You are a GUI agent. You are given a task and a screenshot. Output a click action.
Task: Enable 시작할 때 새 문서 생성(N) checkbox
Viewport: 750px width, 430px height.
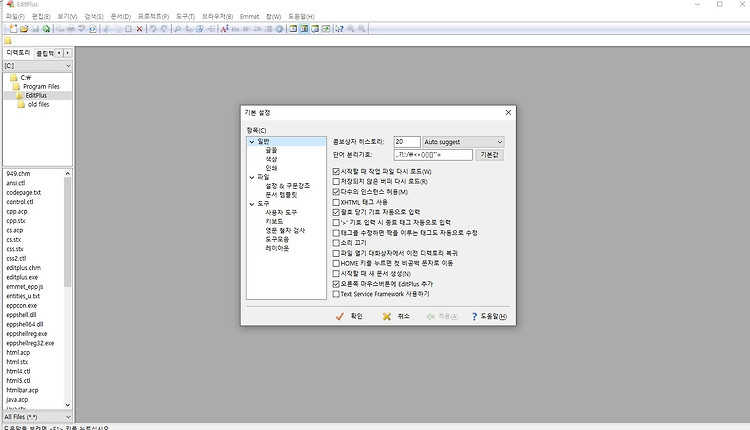coord(336,274)
